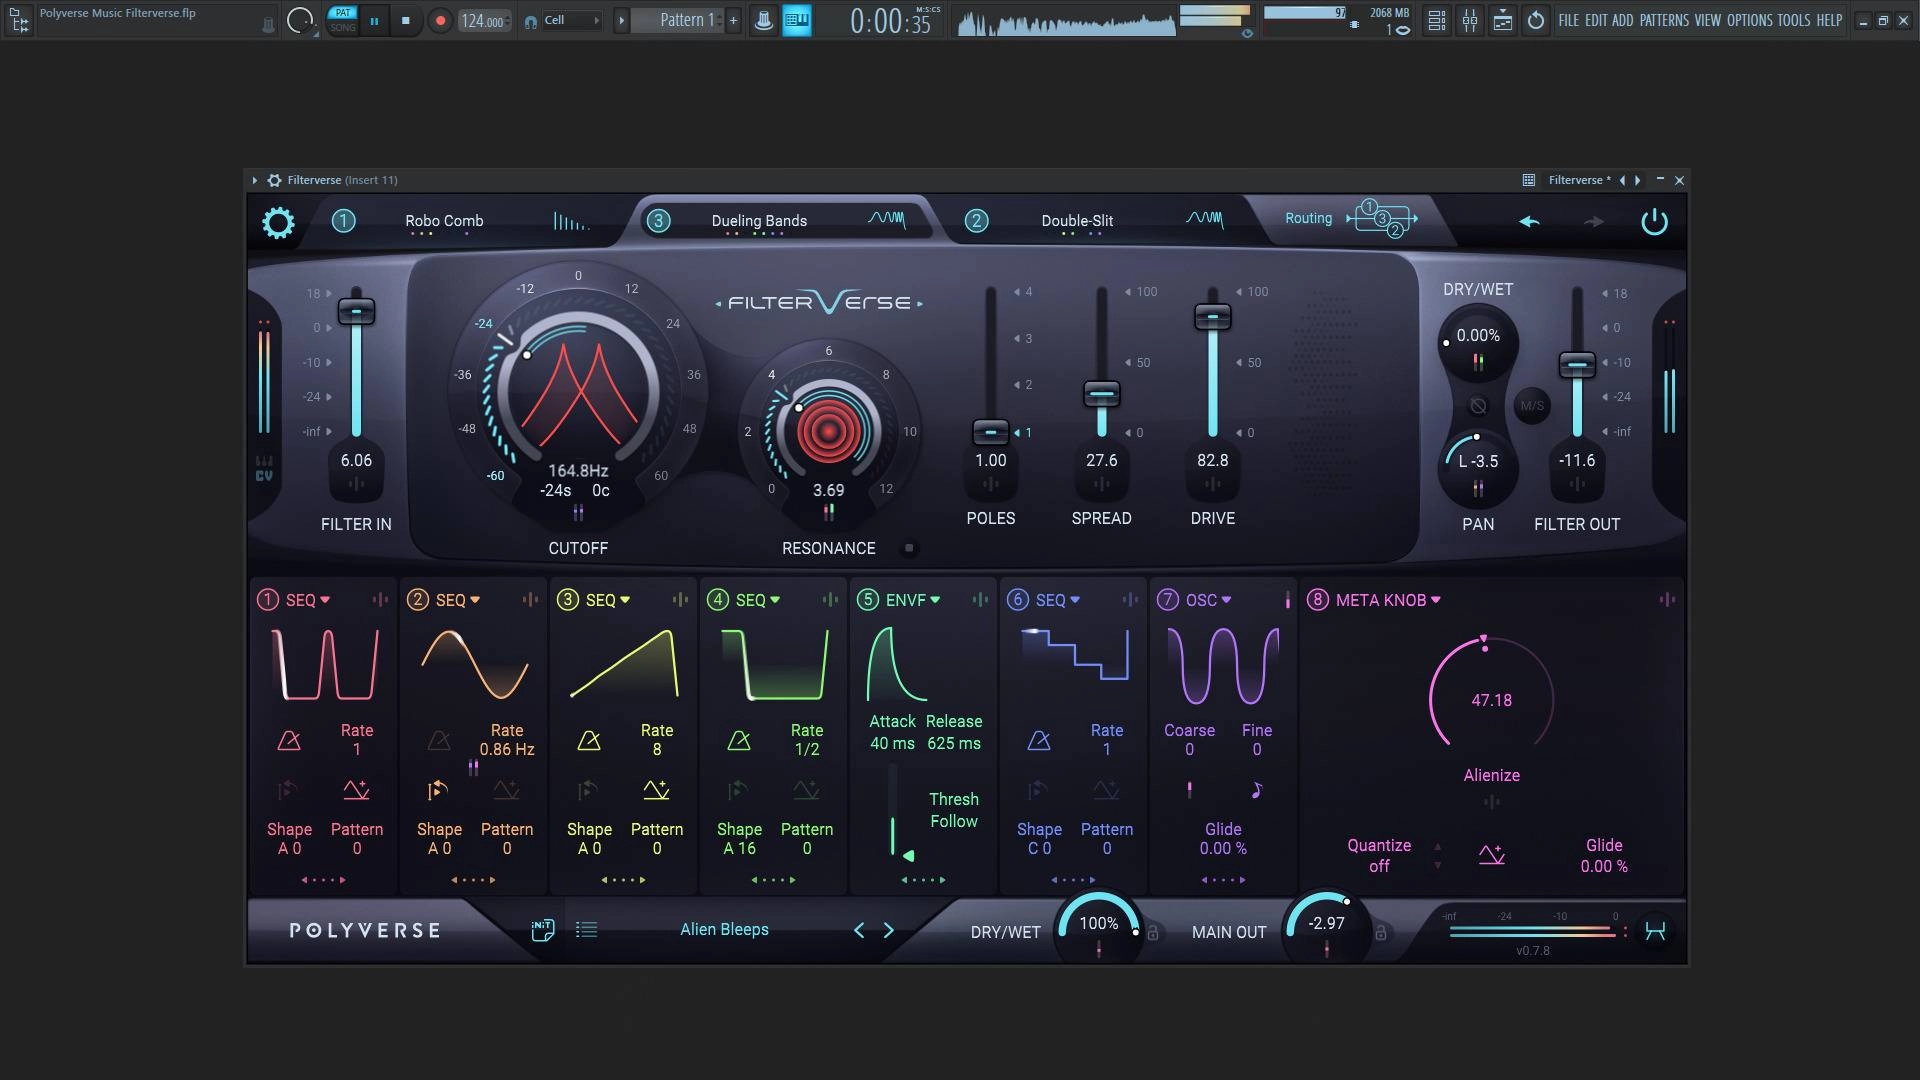Open the preset browser list icon
This screenshot has width=1920, height=1080.
click(587, 930)
